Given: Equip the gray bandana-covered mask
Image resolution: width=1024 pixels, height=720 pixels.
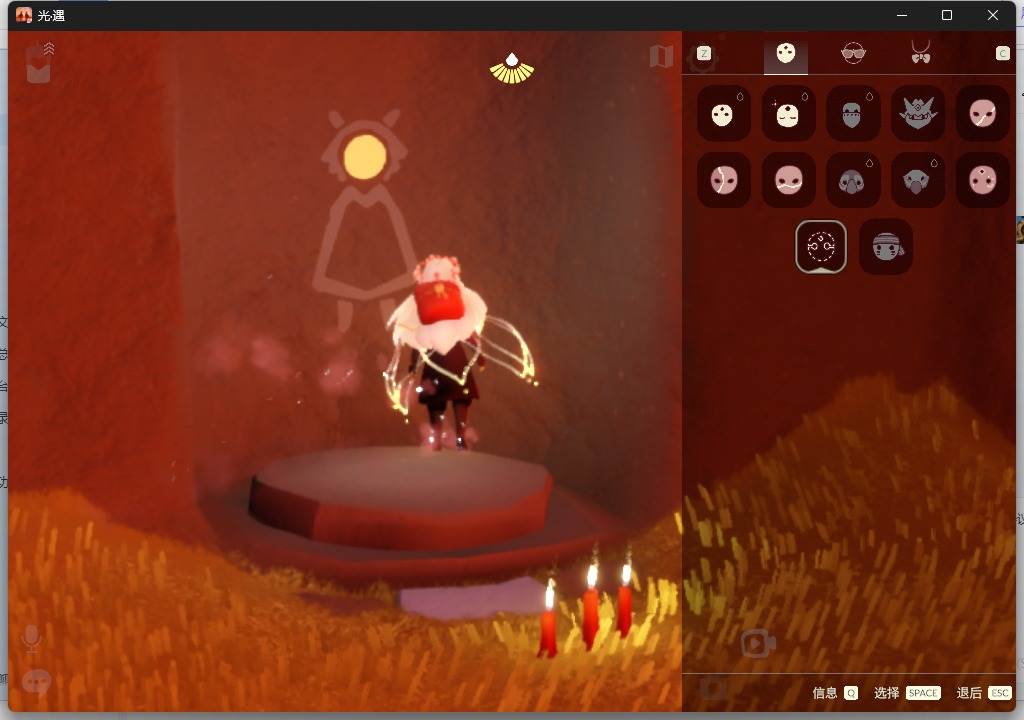Looking at the screenshot, I should click(853, 113).
